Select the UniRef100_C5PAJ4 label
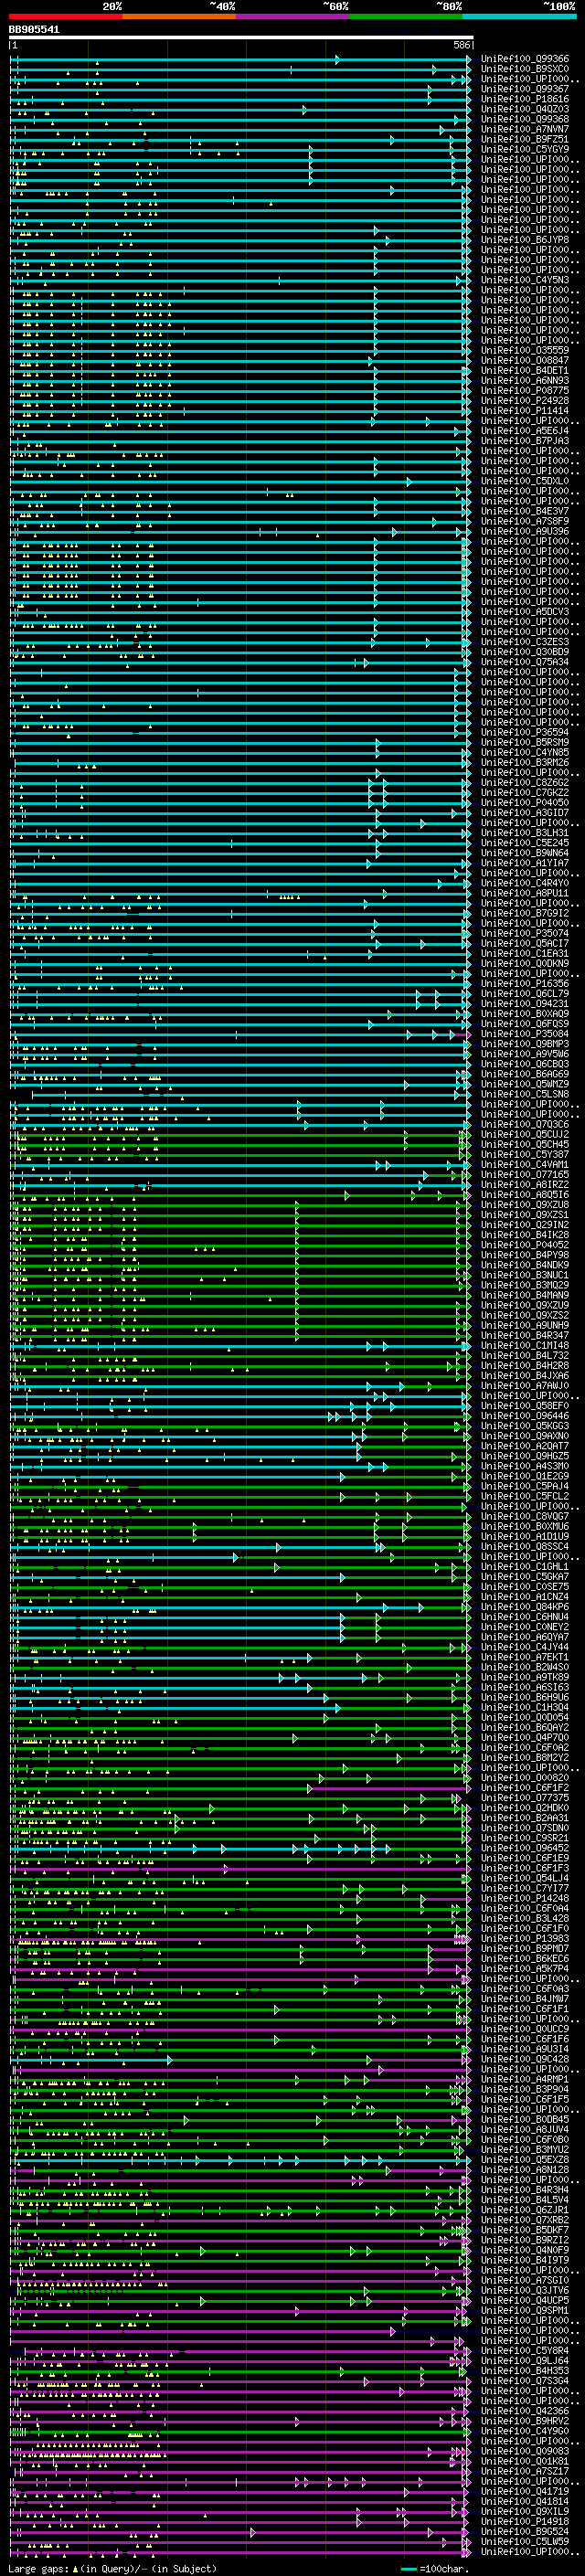Viewport: 585px width, 2576px height. point(525,1485)
